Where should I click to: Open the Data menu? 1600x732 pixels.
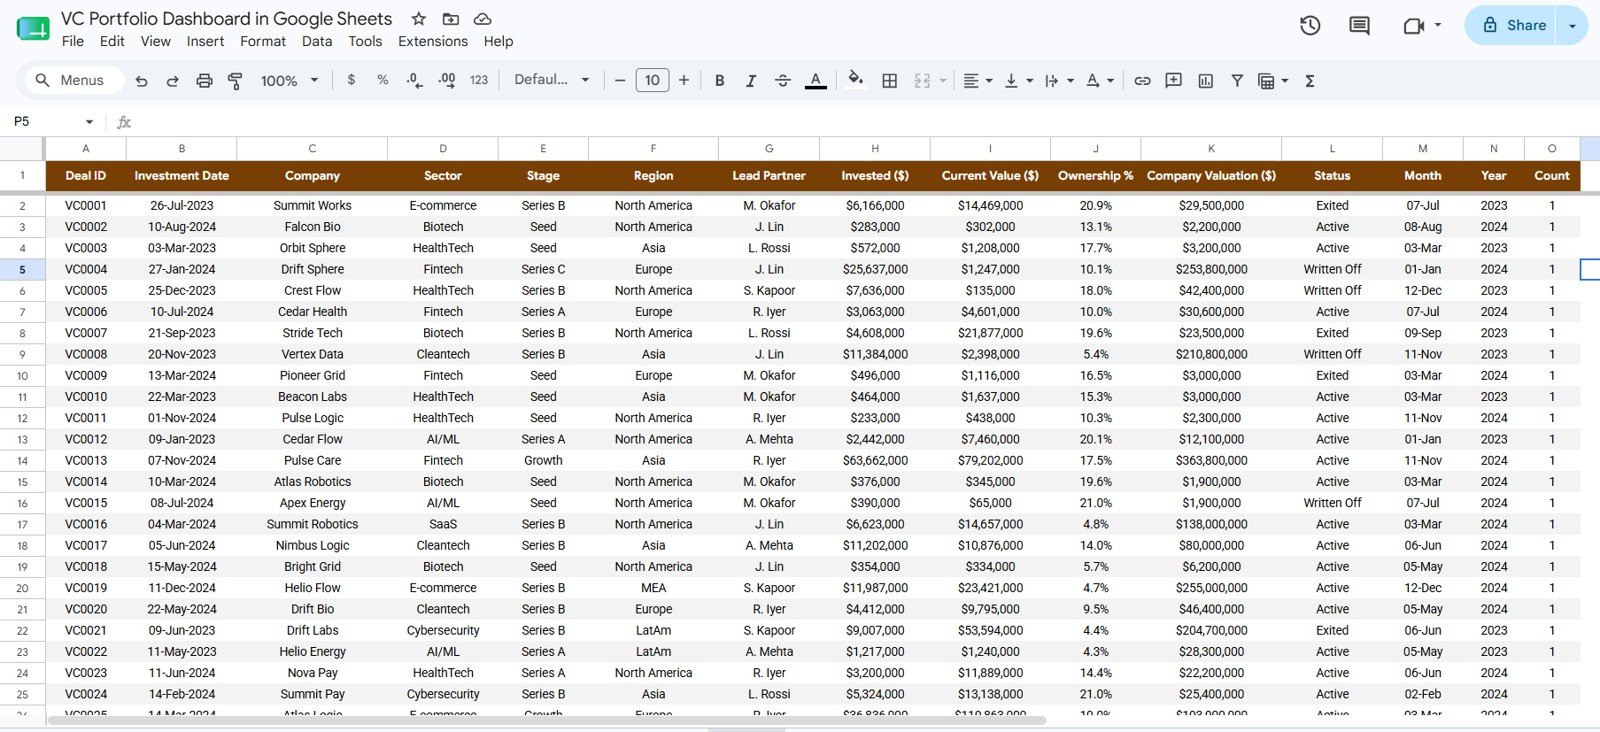(317, 41)
